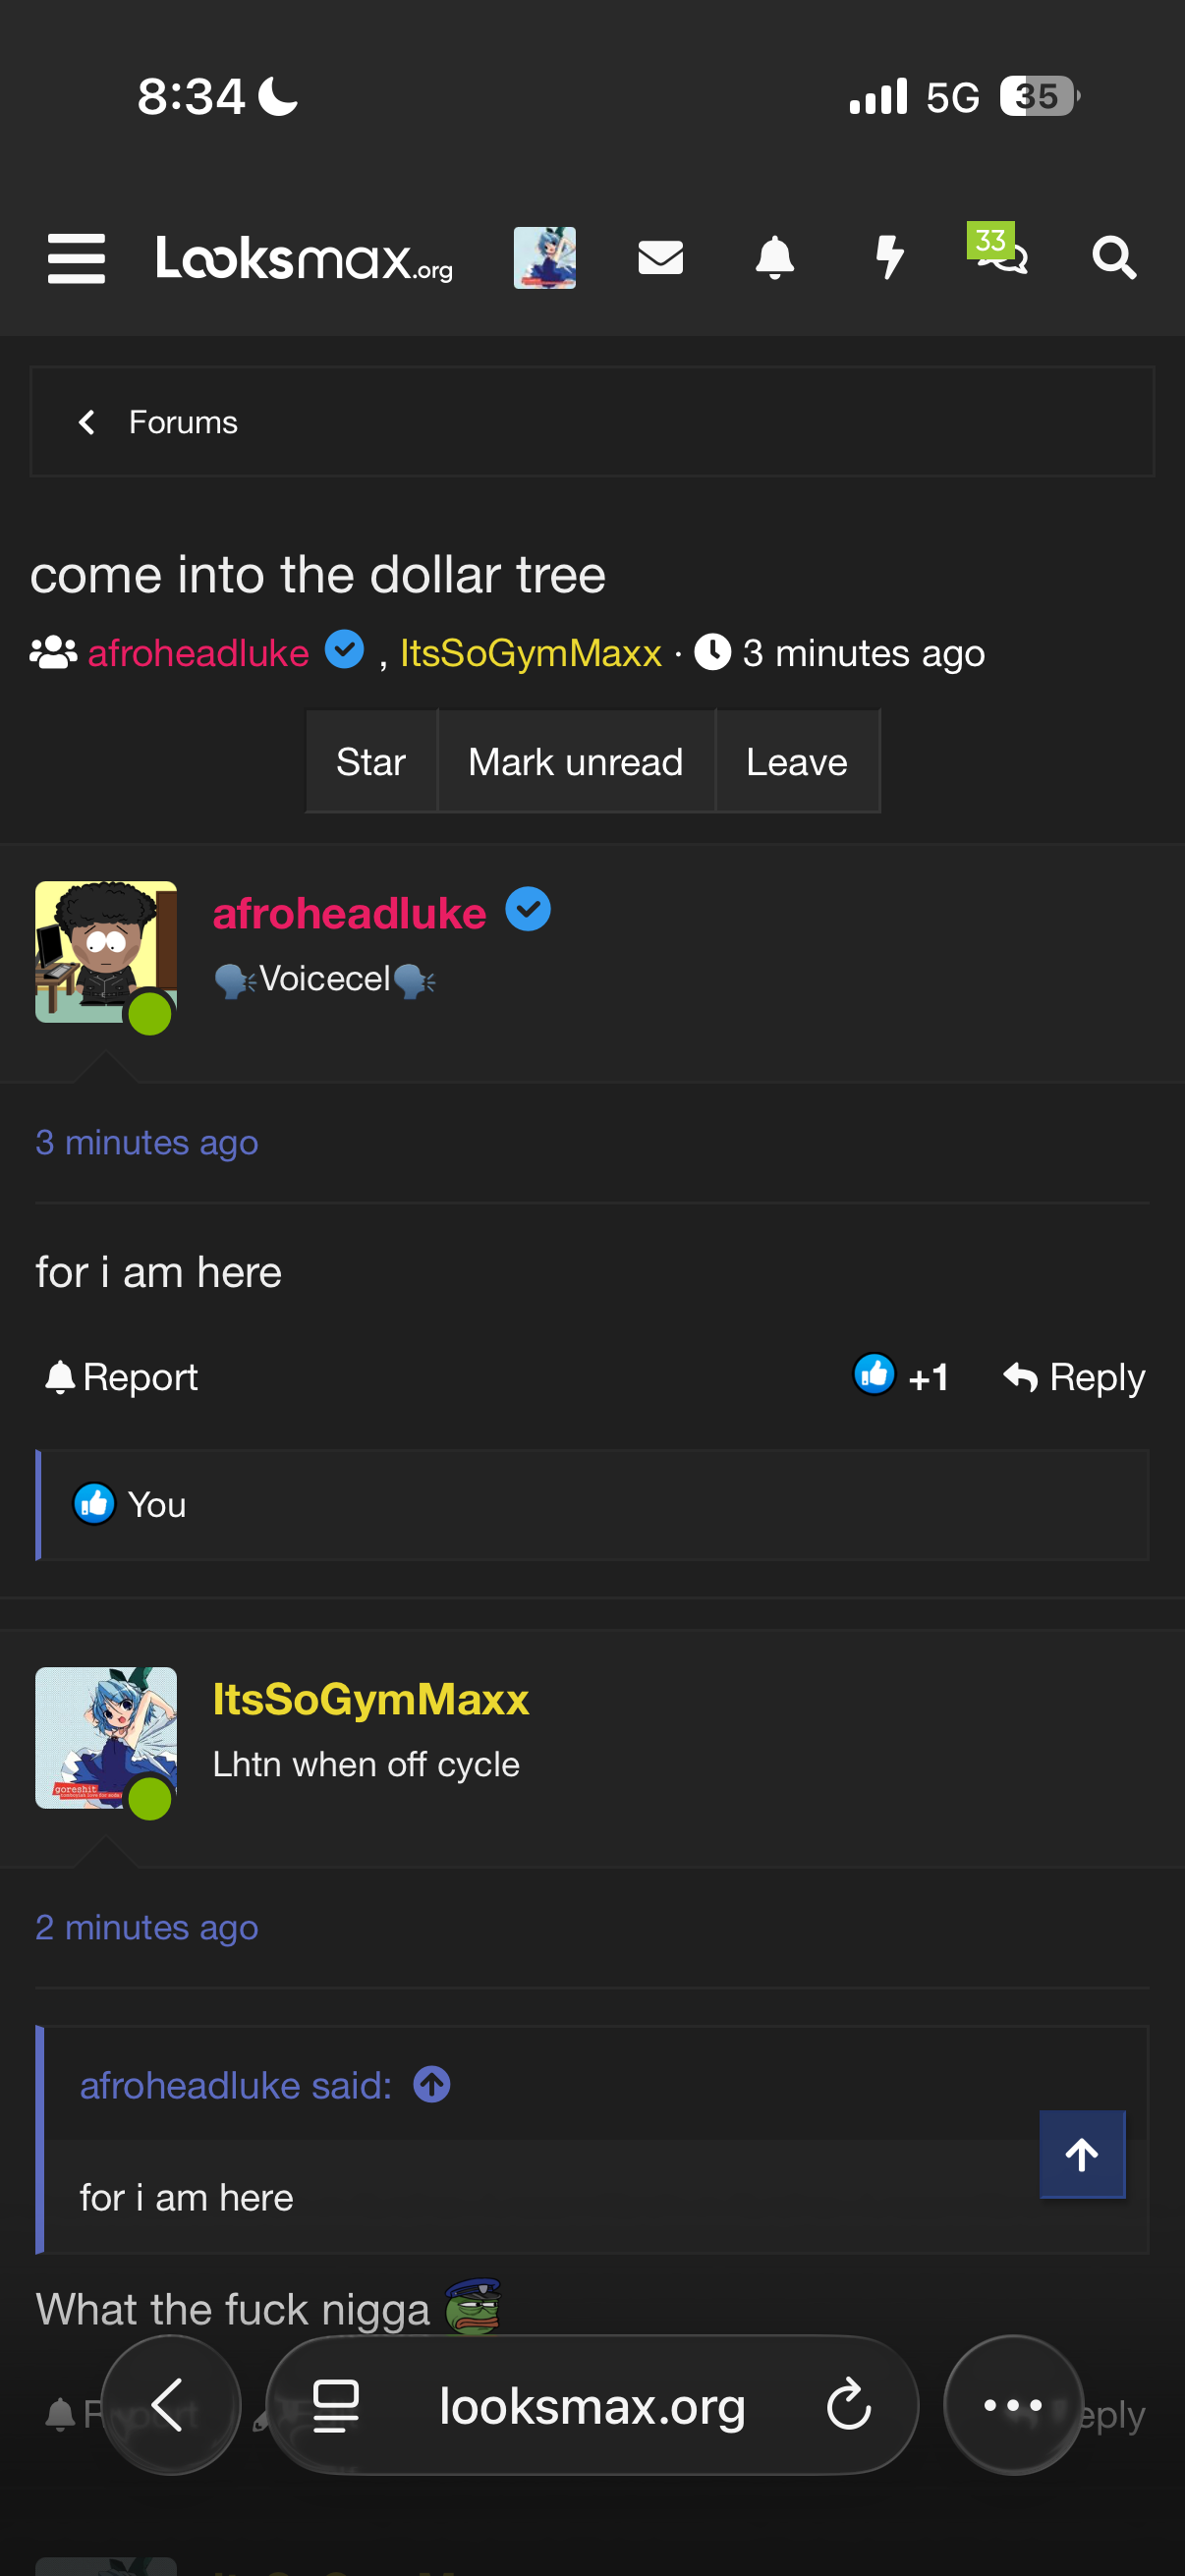Open the search magnifier icon
The image size is (1185, 2576).
[x=1113, y=258]
